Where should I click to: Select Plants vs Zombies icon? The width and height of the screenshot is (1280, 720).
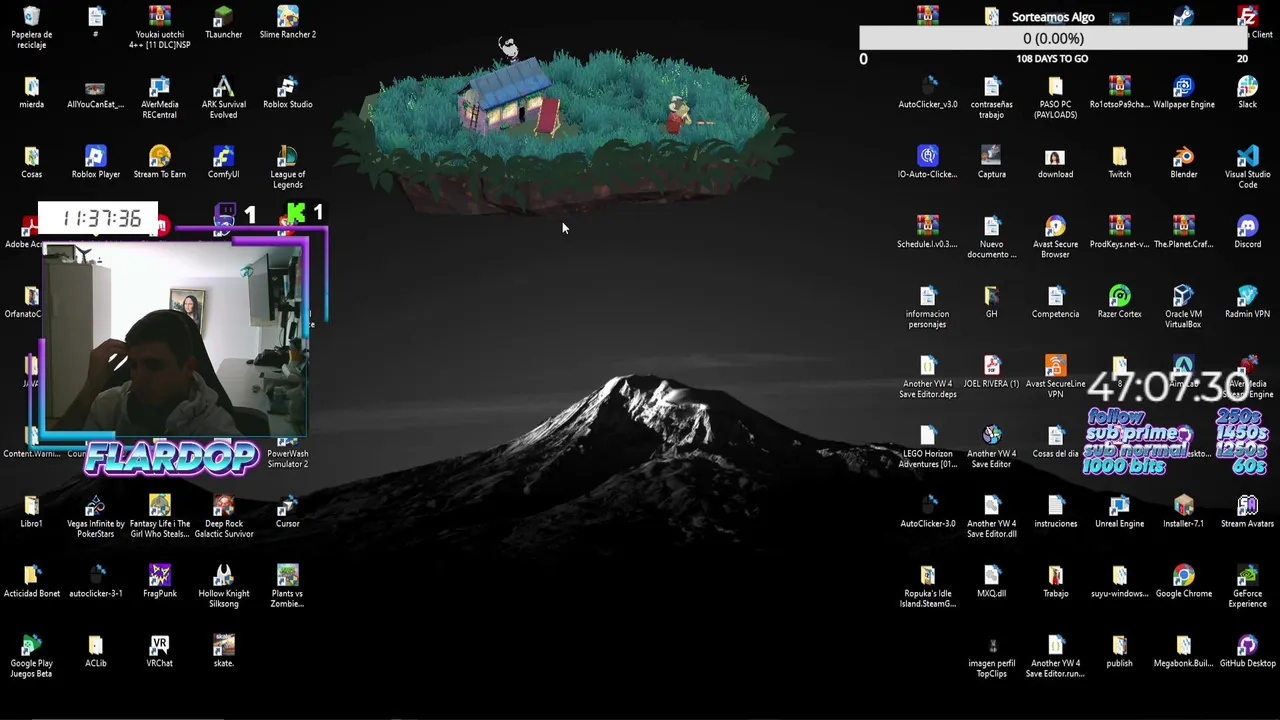287,577
